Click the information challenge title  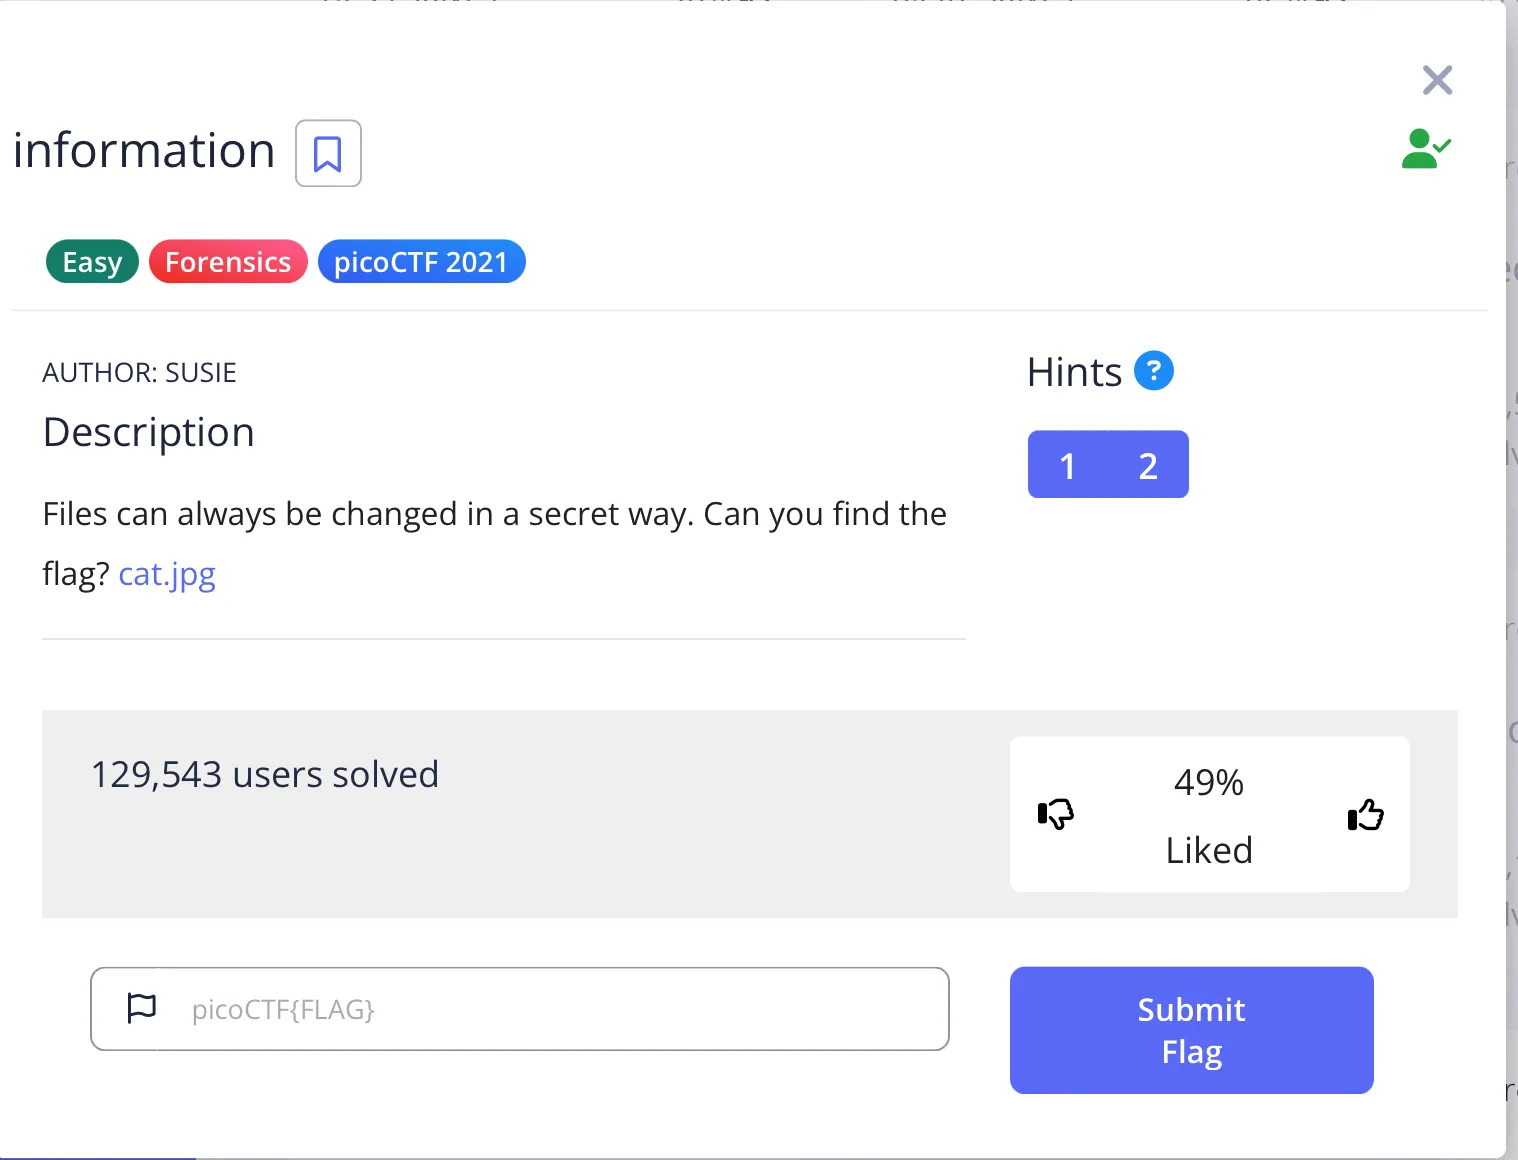pyautogui.click(x=144, y=151)
